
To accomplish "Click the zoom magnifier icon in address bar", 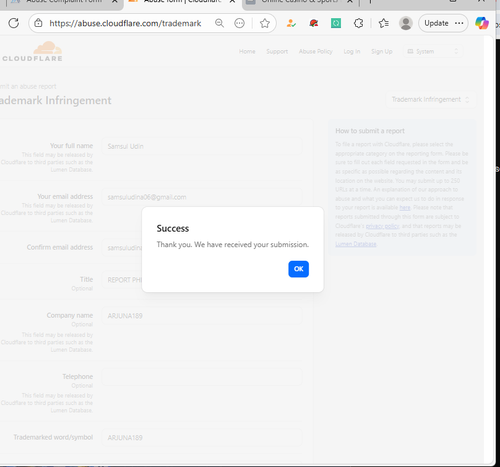I will pyautogui.click(x=219, y=23).
